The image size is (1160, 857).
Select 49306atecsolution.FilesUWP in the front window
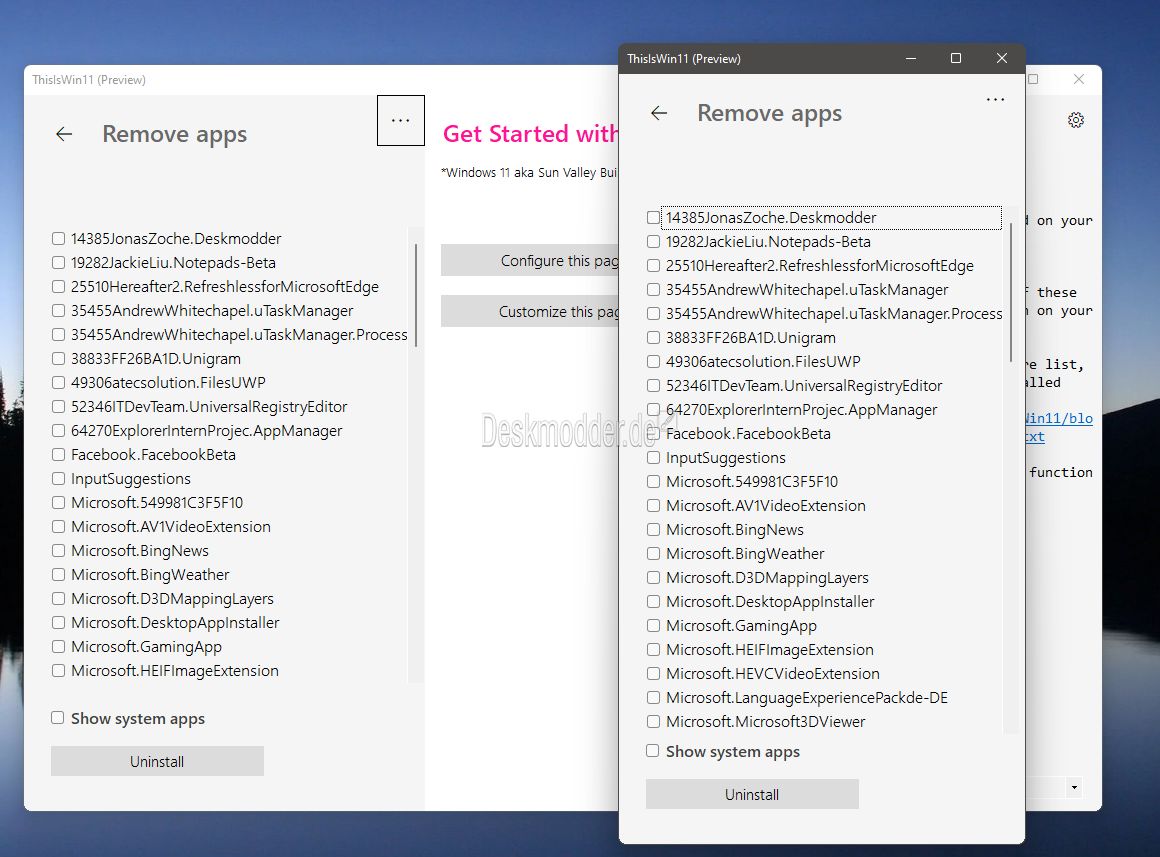653,361
